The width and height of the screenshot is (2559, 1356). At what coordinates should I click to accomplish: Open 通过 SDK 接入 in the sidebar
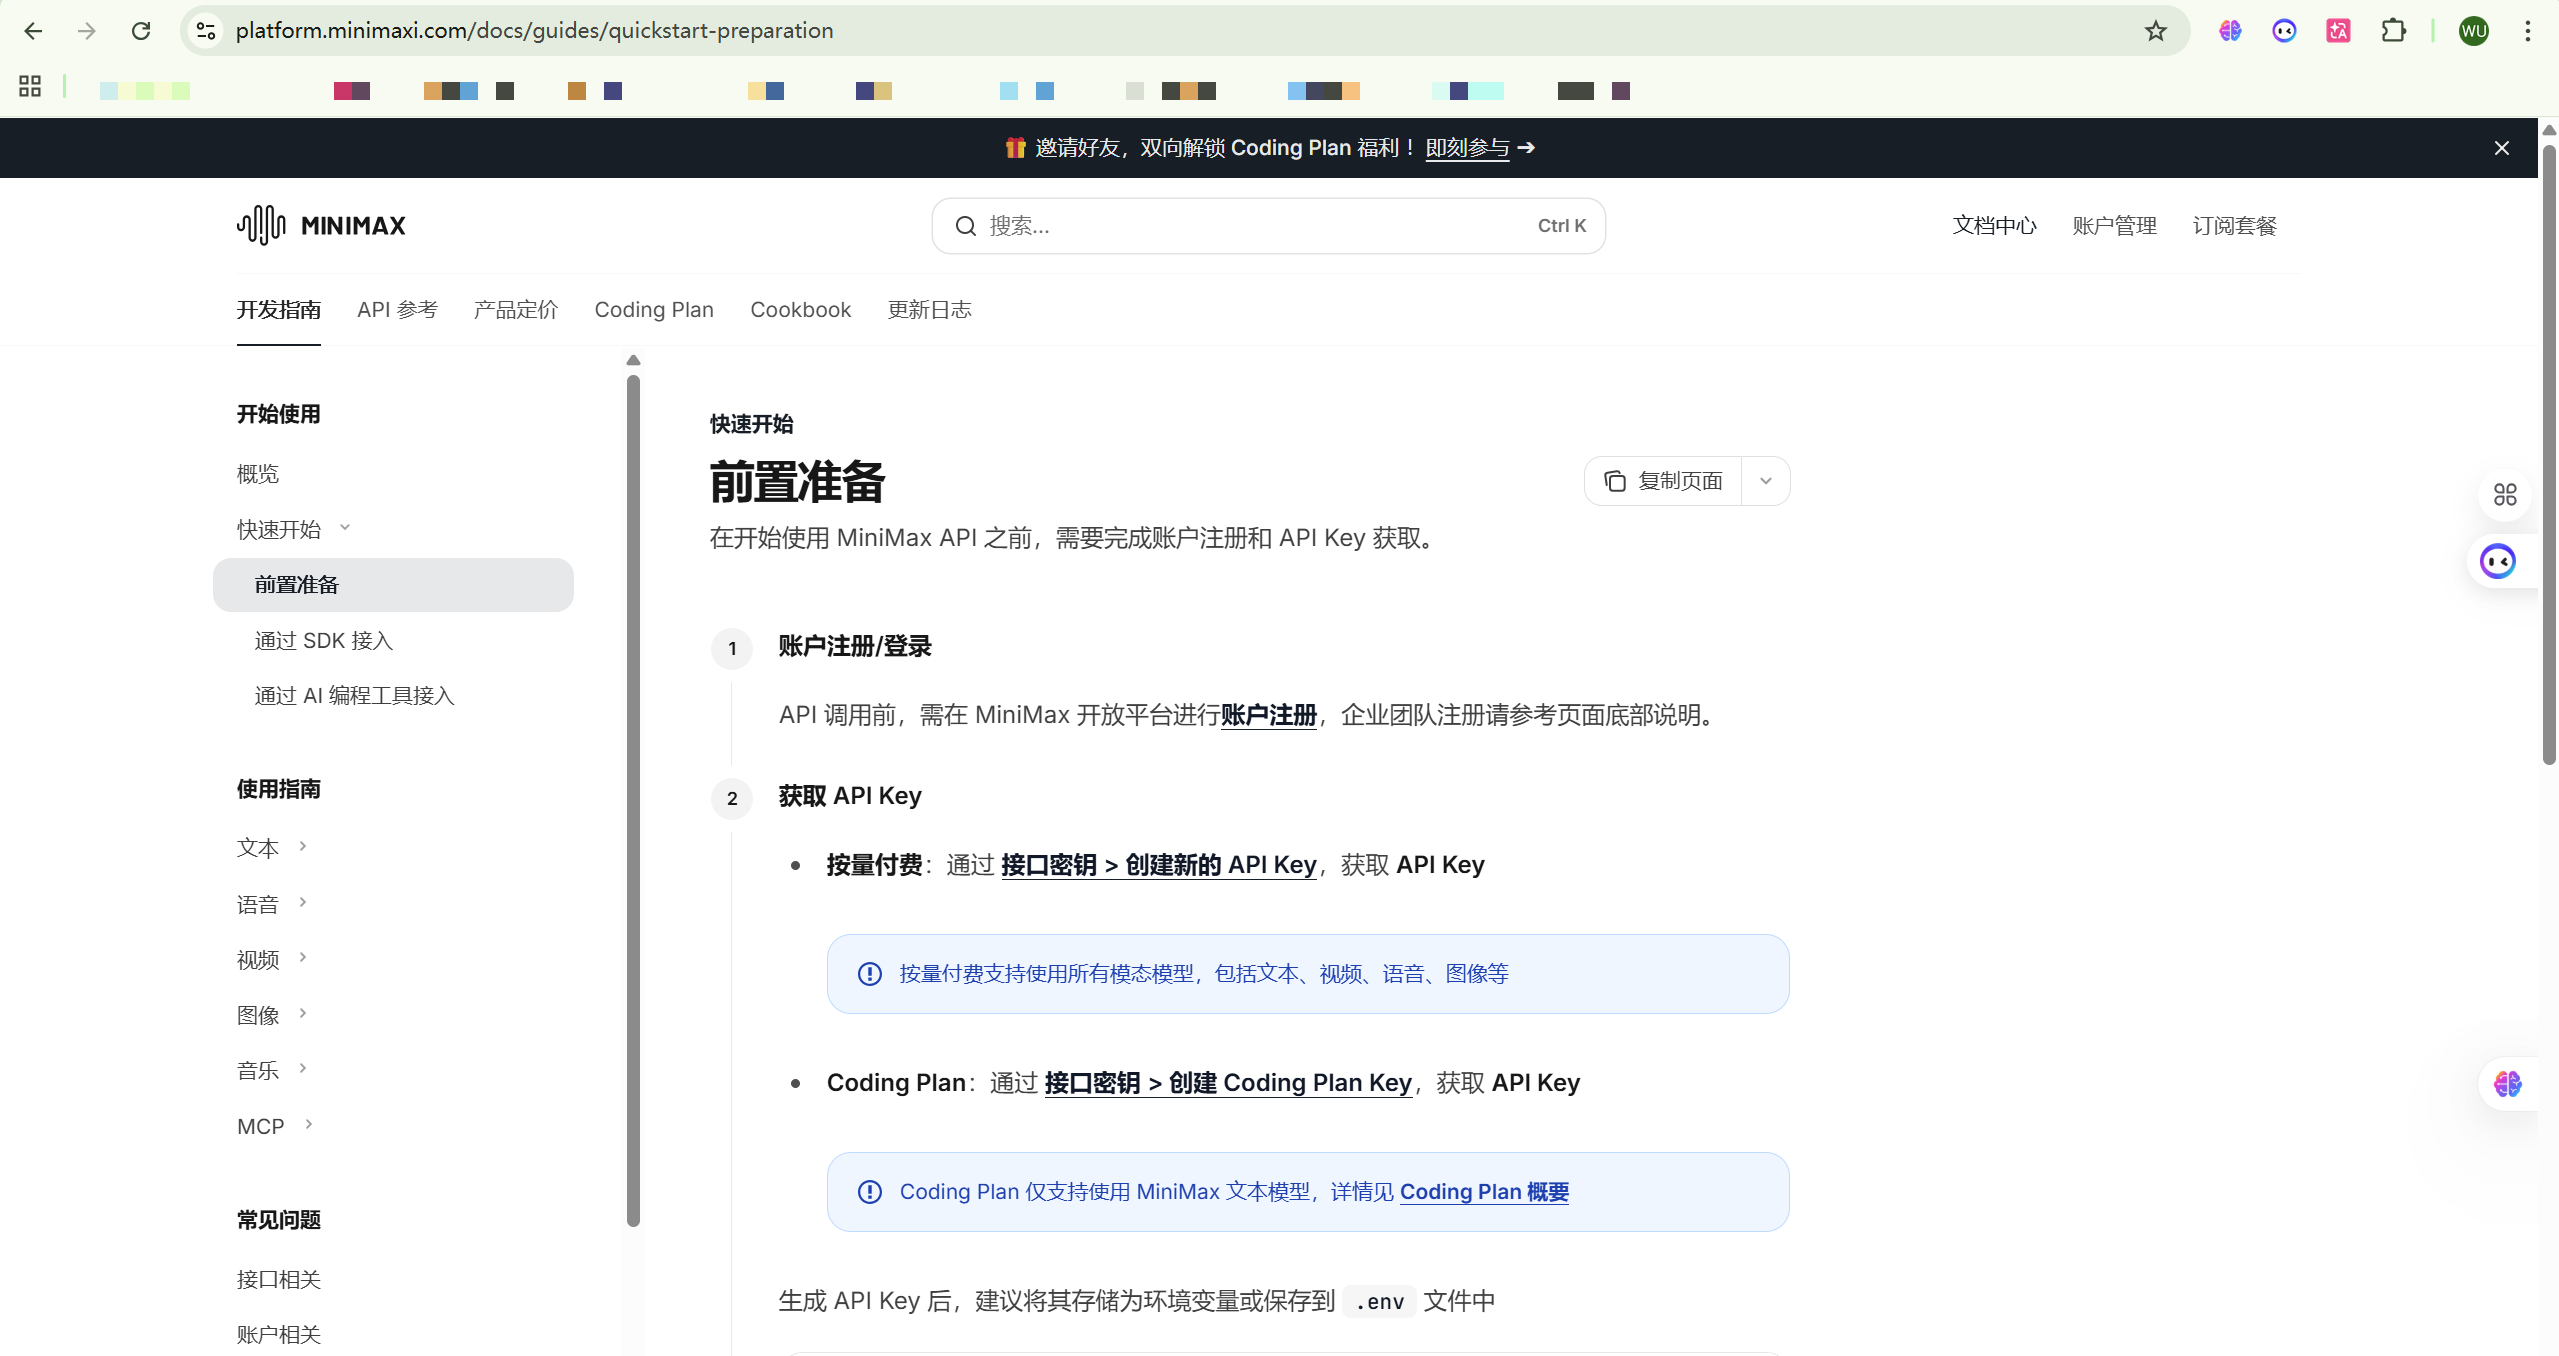pyautogui.click(x=323, y=641)
